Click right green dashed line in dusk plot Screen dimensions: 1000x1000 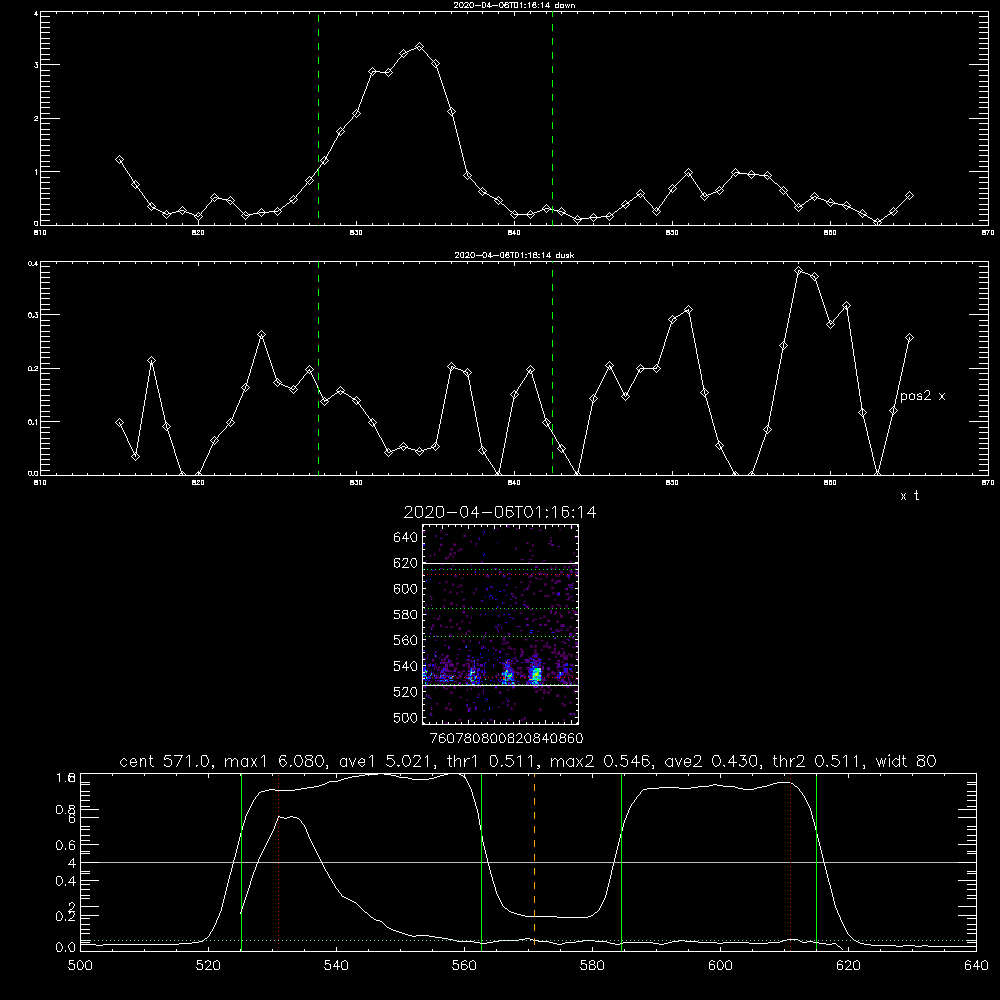(x=552, y=368)
